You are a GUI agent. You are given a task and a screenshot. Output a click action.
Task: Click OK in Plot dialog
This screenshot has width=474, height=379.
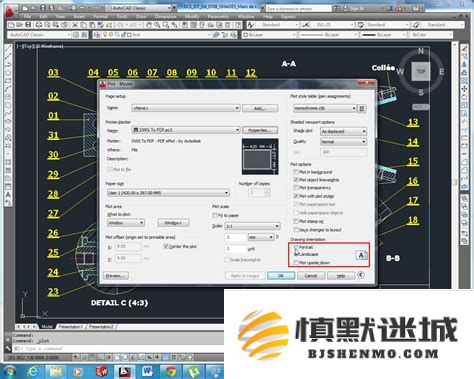coord(281,276)
